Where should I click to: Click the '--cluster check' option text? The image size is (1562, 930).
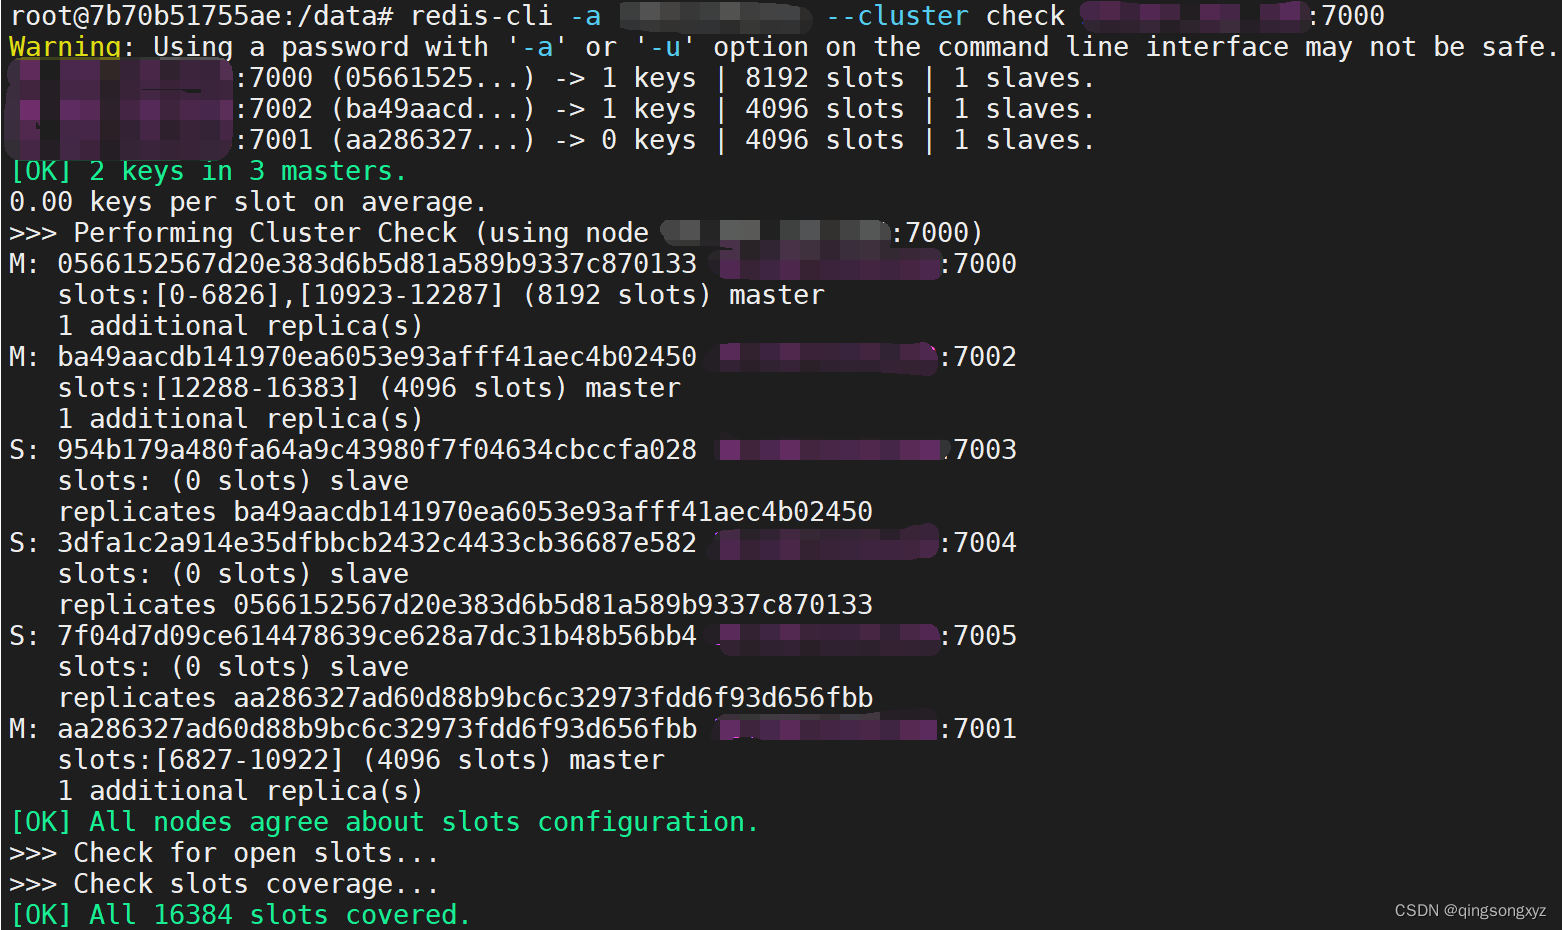coord(946,16)
